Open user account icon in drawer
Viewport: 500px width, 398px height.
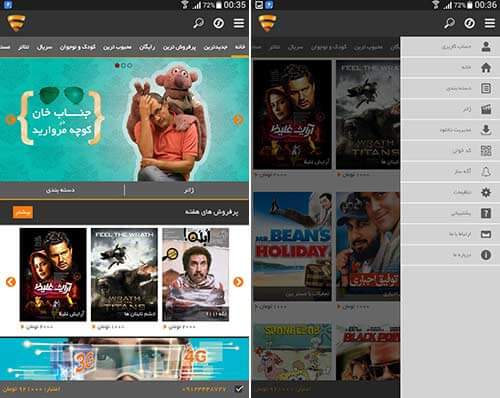(486, 46)
